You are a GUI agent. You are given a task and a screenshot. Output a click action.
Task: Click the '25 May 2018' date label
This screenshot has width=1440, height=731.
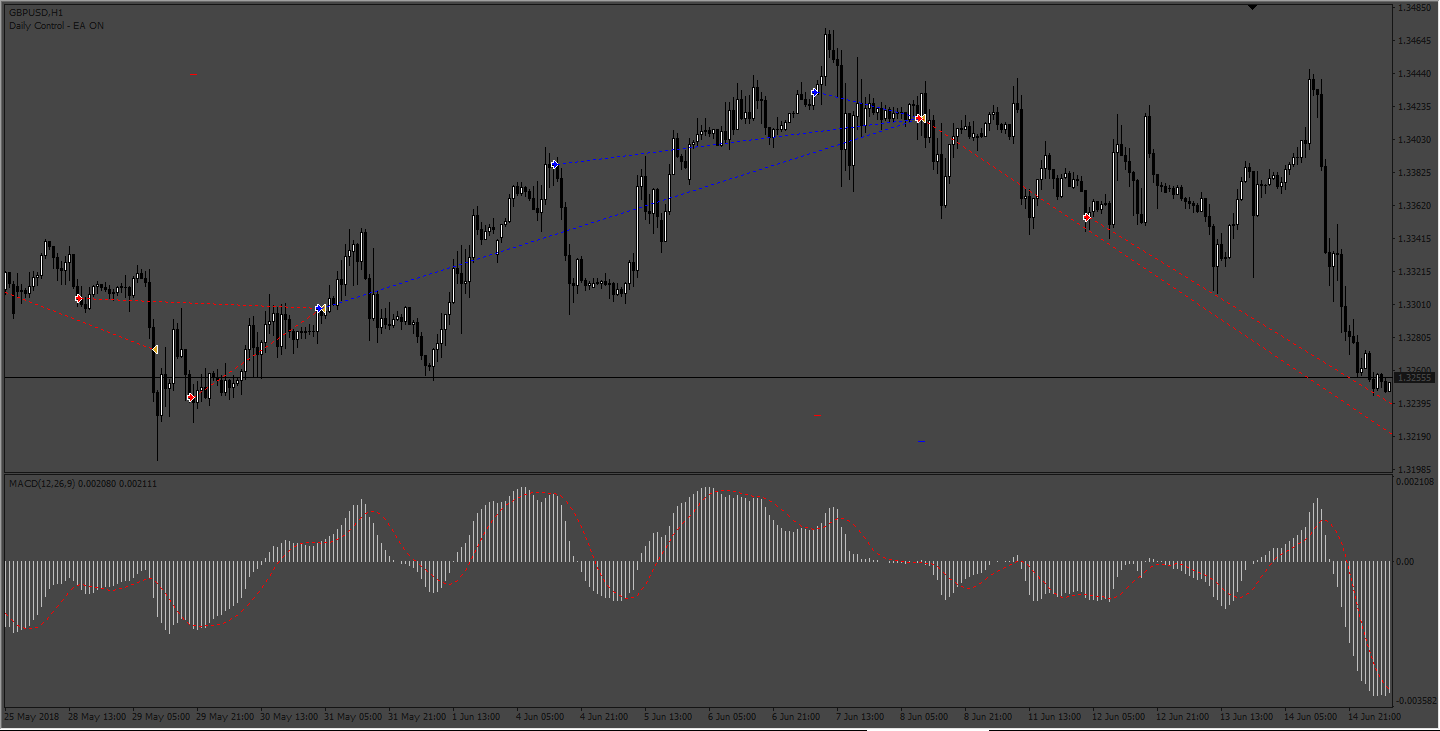[31, 717]
